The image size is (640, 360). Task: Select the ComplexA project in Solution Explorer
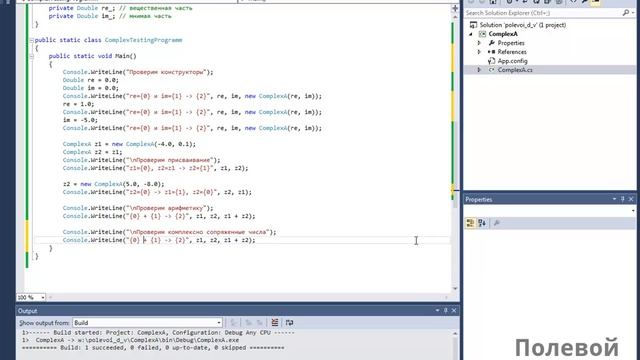(503, 34)
